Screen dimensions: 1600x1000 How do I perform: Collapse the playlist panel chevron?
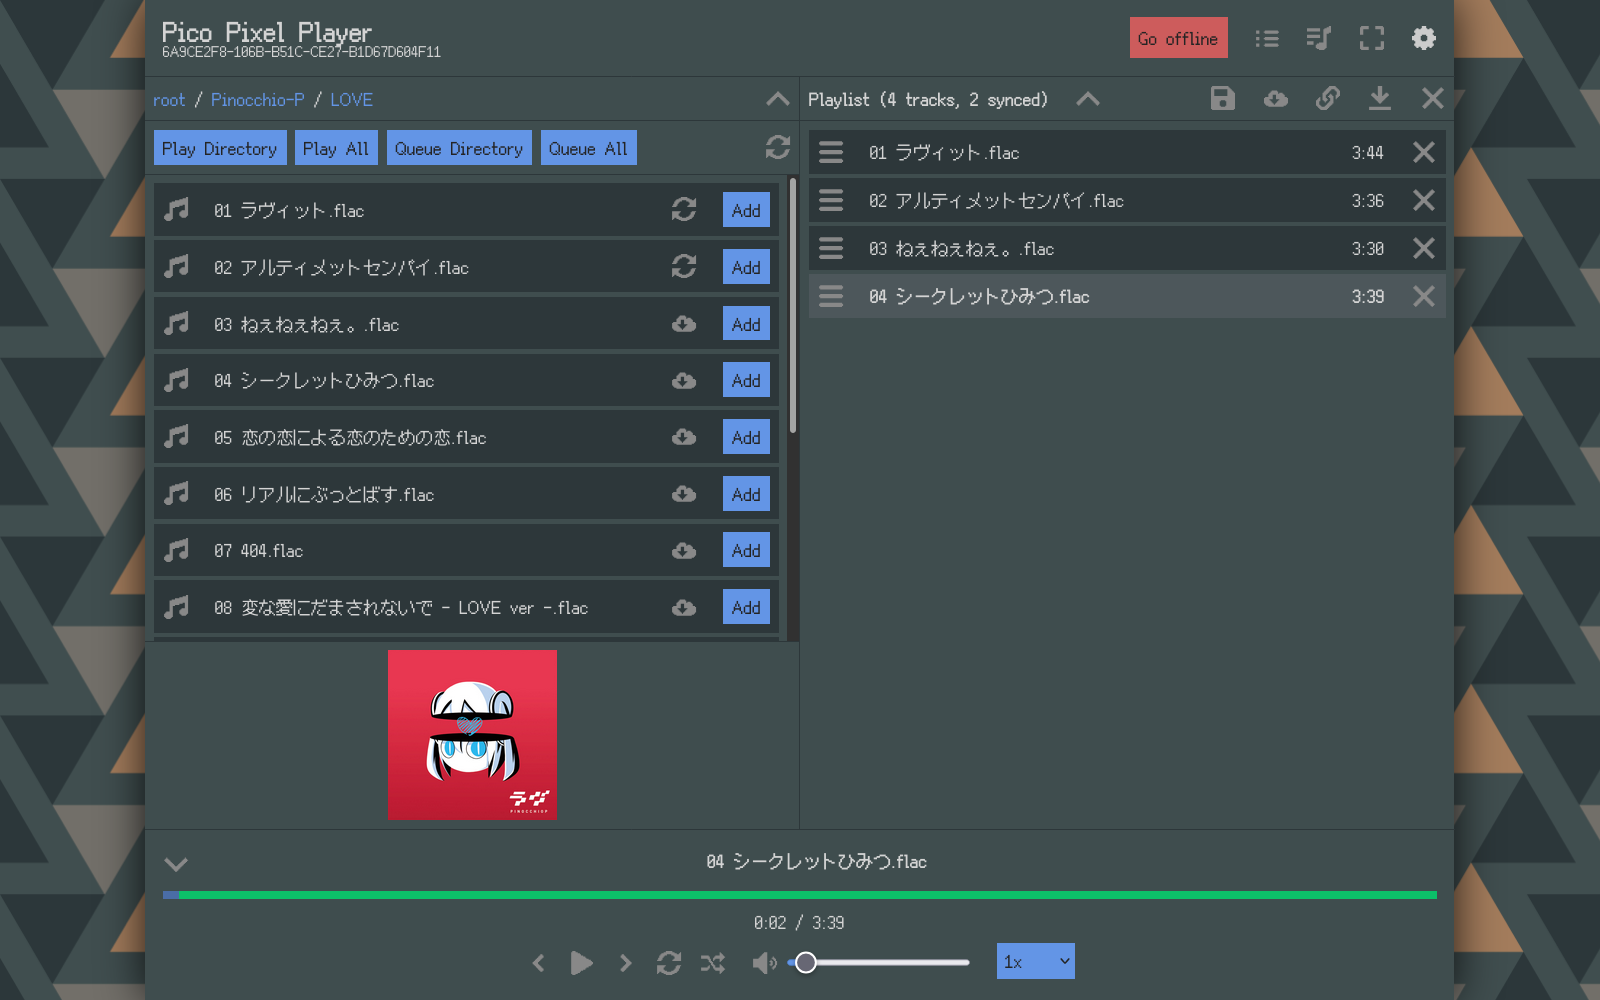pos(1087,99)
